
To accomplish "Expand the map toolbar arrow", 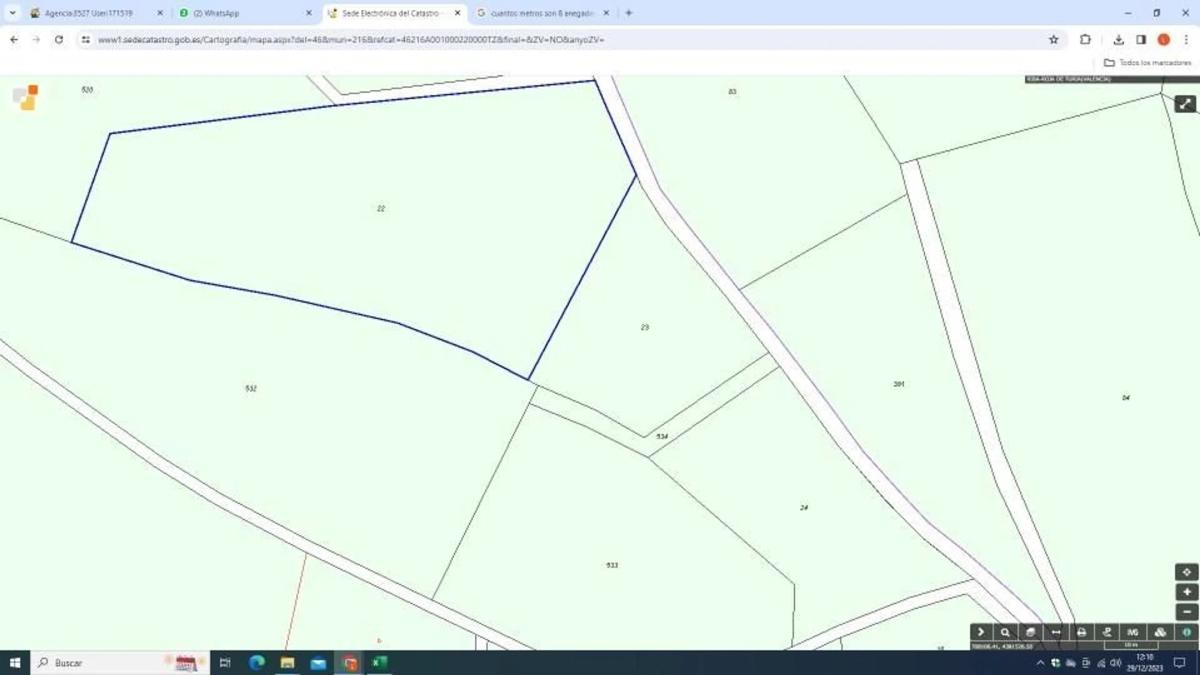I will (x=980, y=632).
